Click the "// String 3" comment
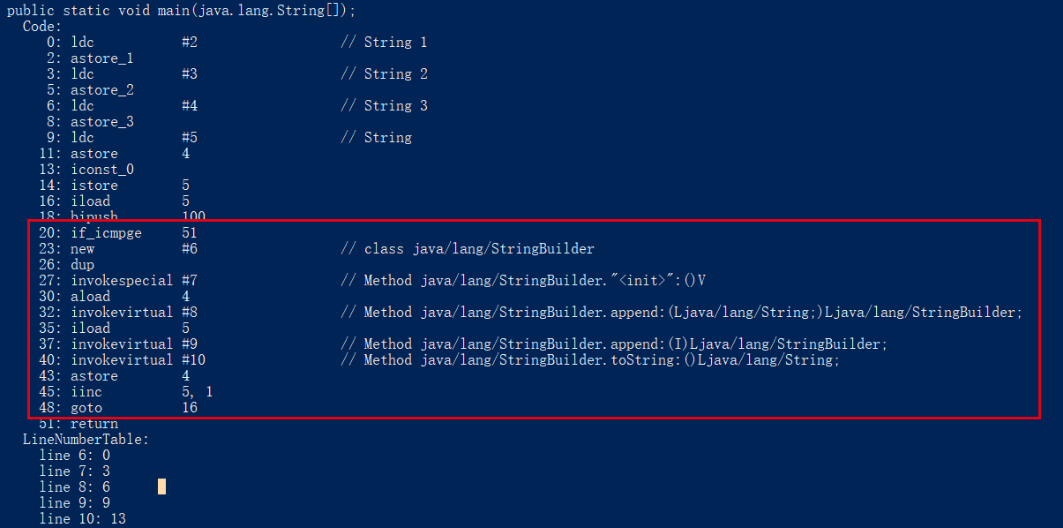The height and width of the screenshot is (528, 1063). 383,106
